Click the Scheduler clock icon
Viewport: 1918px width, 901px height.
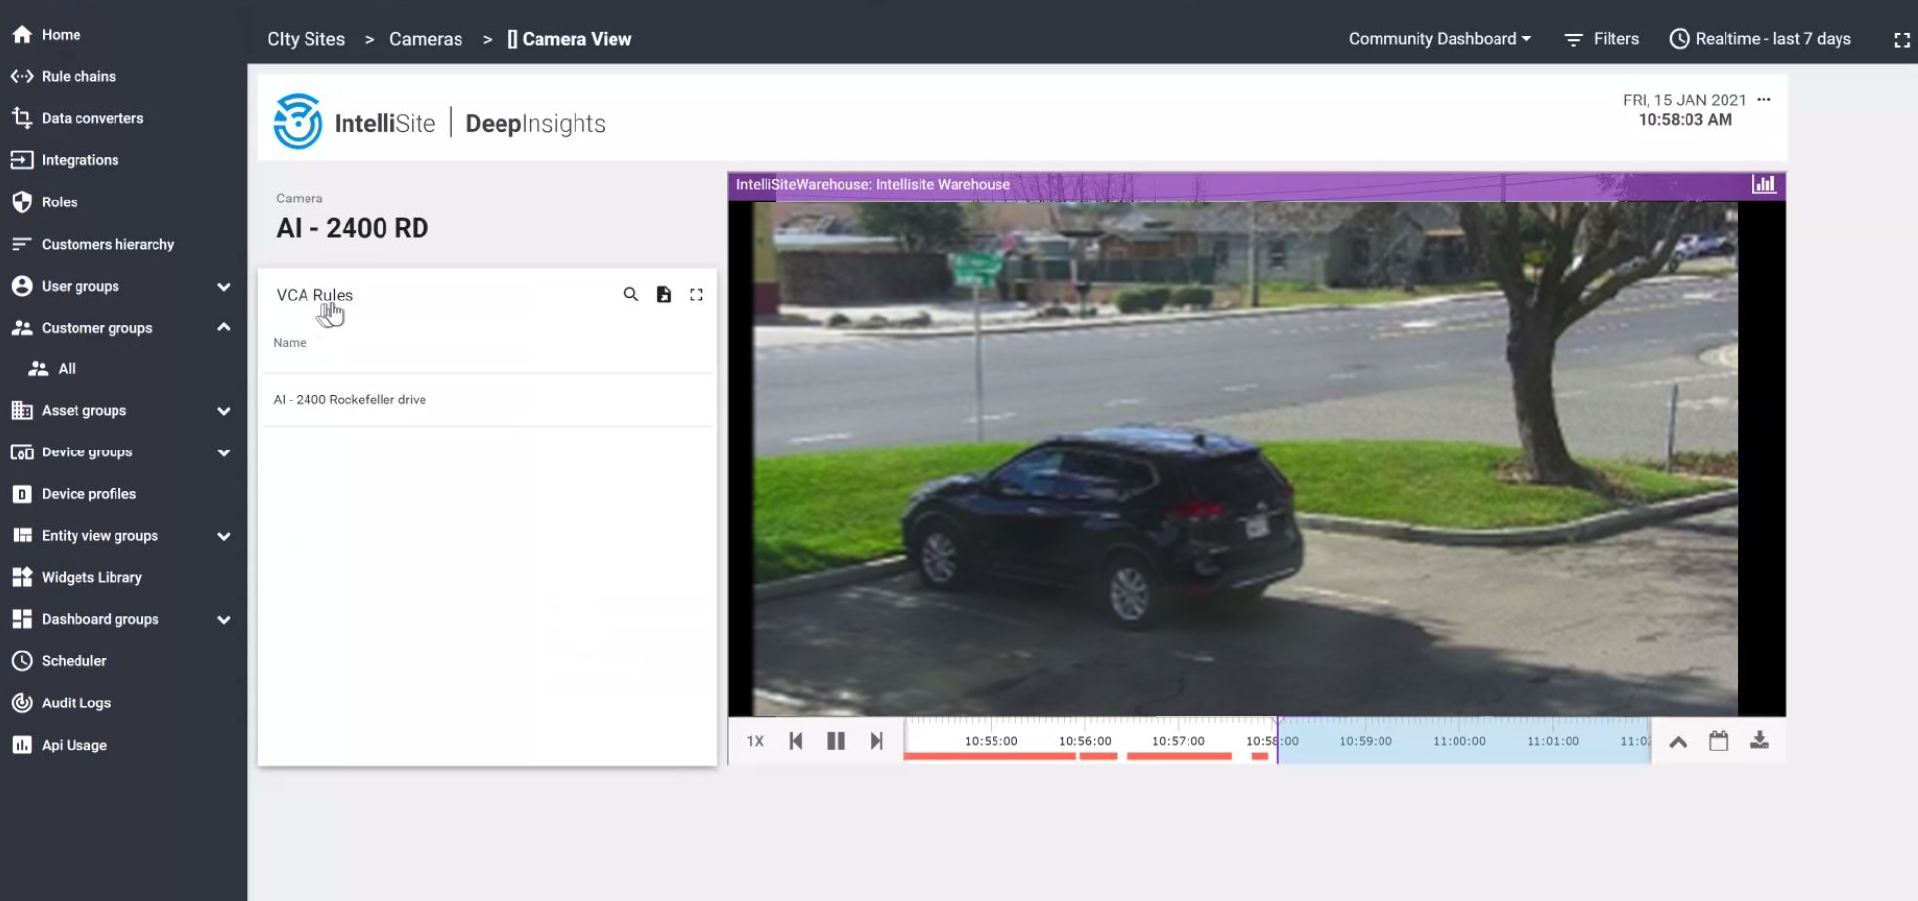(x=22, y=661)
